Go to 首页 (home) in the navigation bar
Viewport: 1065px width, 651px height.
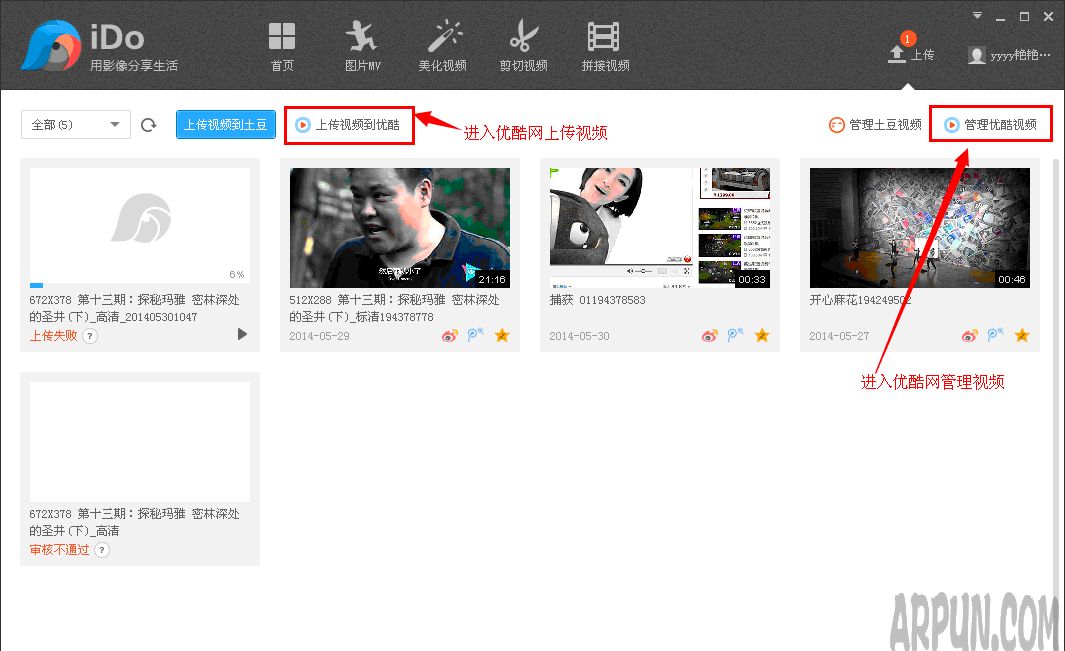[x=281, y=44]
